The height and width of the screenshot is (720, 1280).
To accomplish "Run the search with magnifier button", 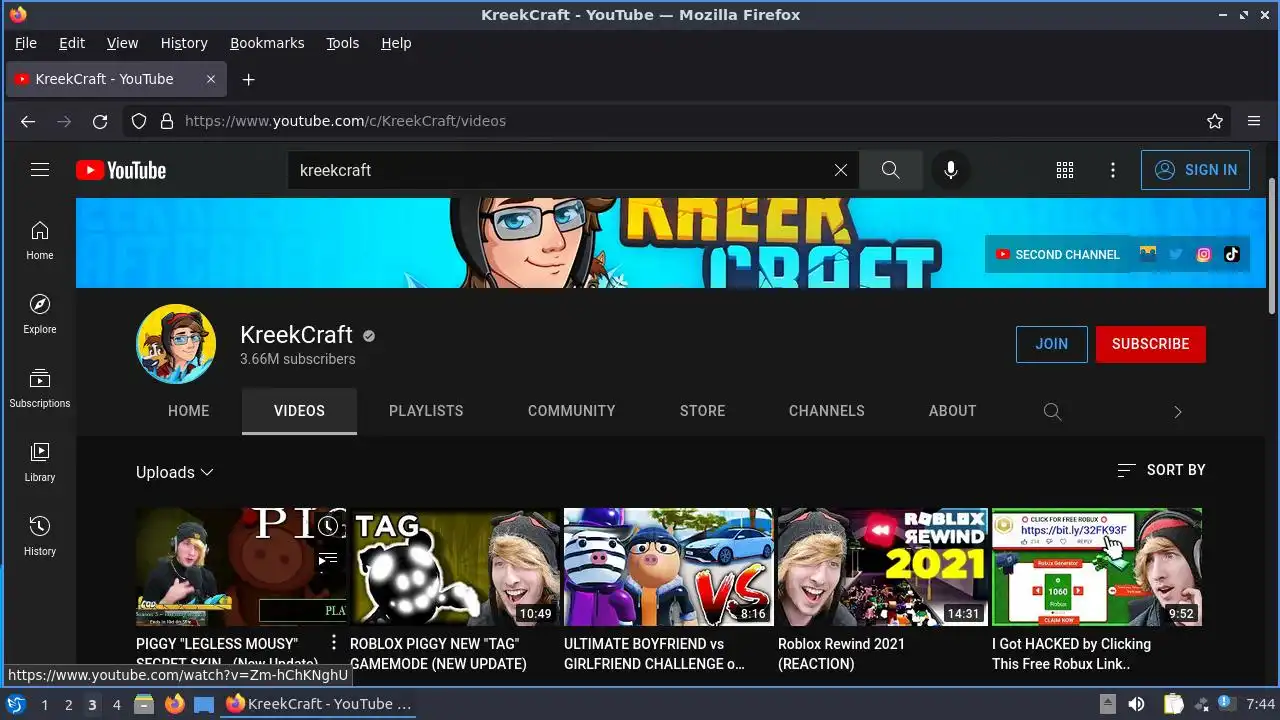I will pyautogui.click(x=890, y=170).
